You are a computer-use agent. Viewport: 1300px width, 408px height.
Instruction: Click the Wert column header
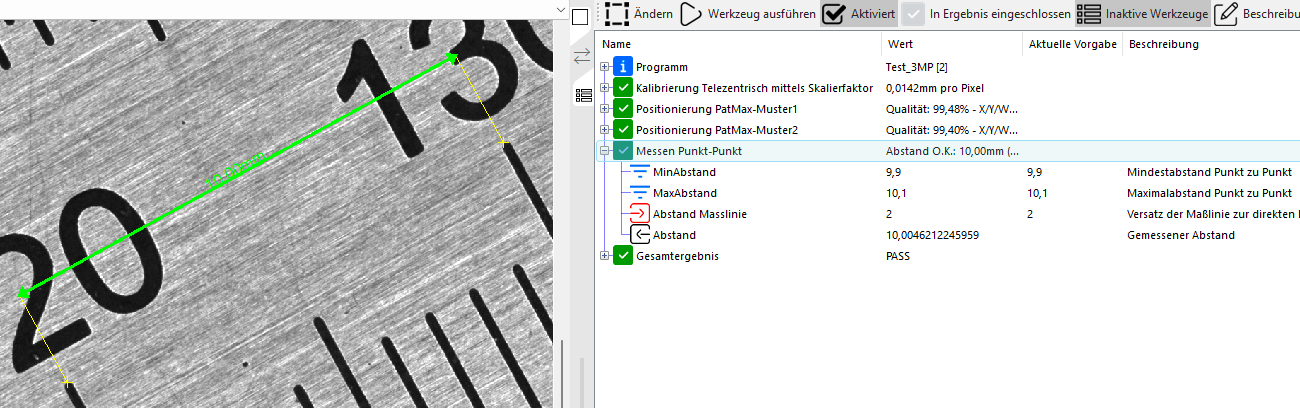coord(898,45)
